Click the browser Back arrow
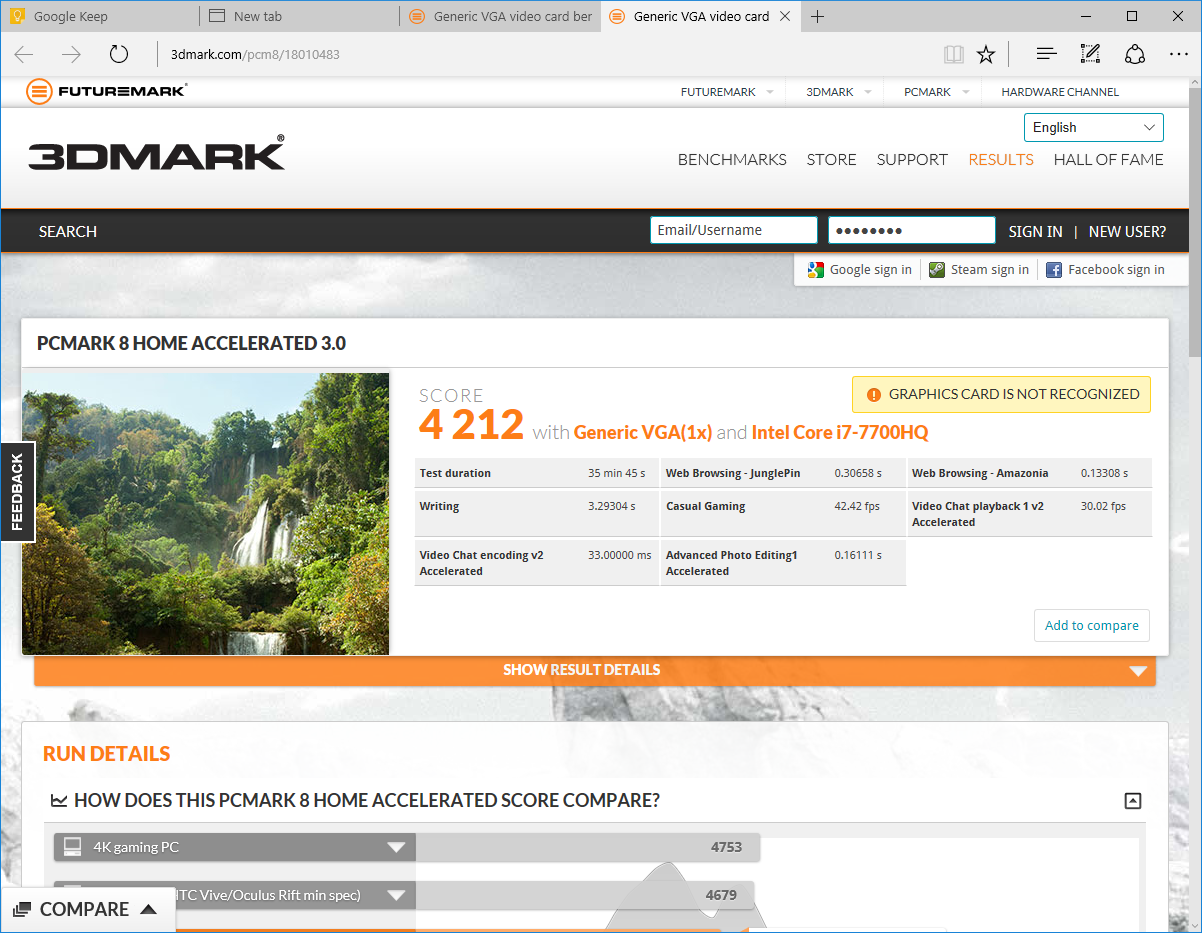The width and height of the screenshot is (1202, 933). [x=24, y=54]
